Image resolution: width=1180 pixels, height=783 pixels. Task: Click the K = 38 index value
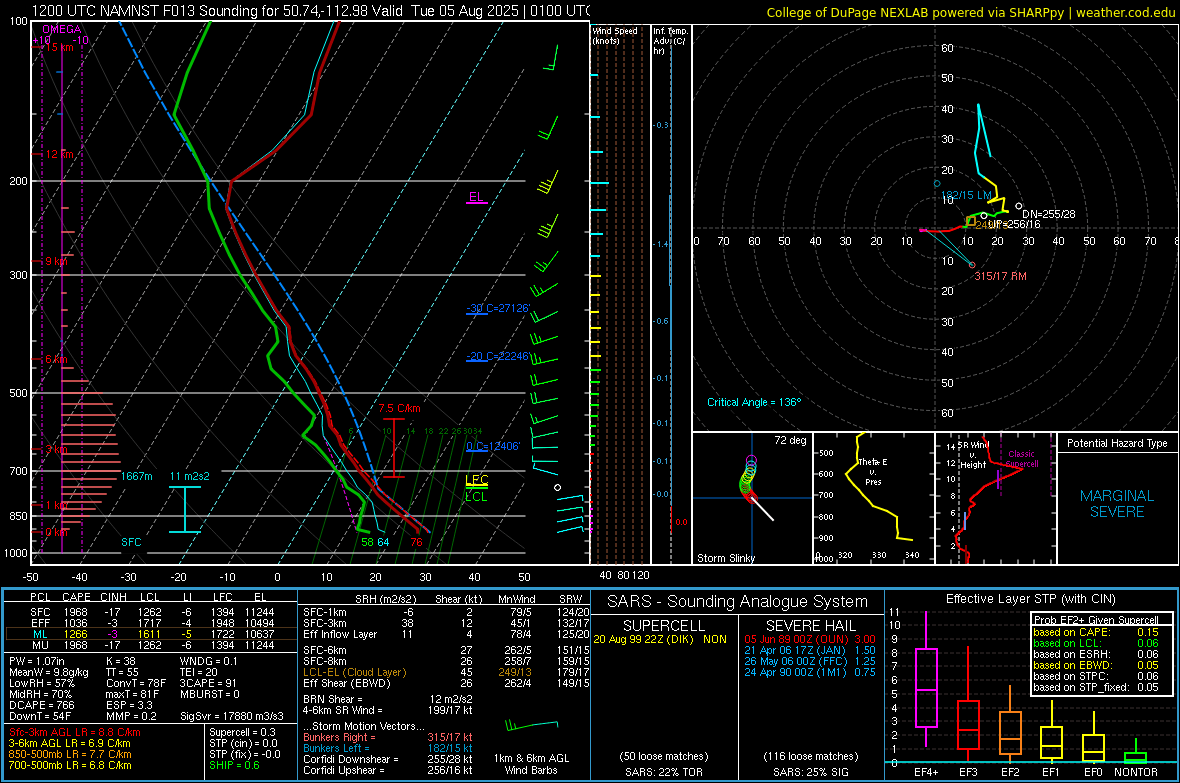pyautogui.click(x=120, y=661)
